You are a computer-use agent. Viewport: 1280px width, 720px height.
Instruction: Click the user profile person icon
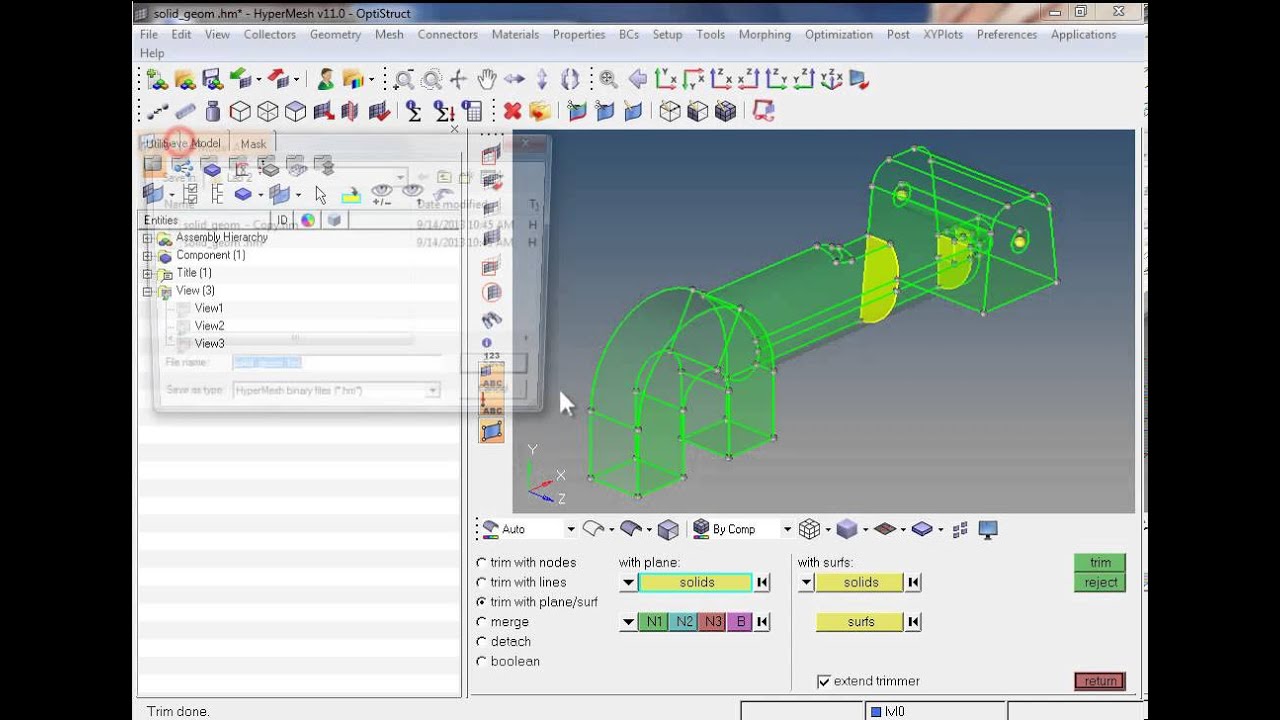[326, 79]
